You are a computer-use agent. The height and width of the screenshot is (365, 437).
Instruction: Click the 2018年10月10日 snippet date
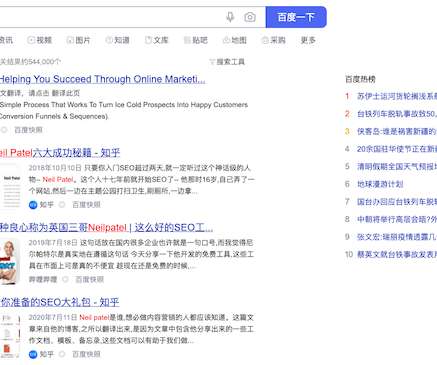[x=55, y=168]
